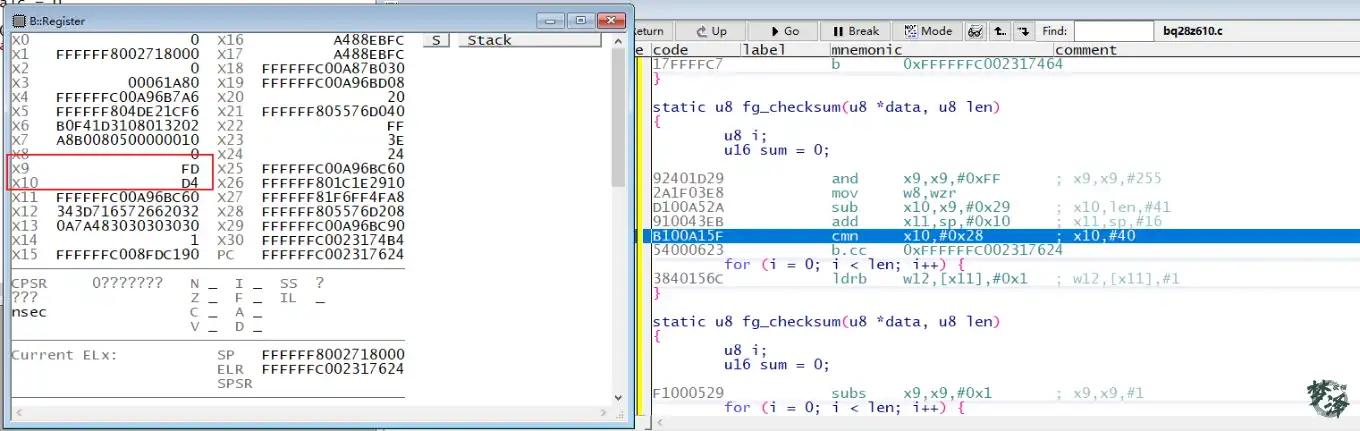Click the branch target 0xFFFFFFC002317464

tap(983, 64)
